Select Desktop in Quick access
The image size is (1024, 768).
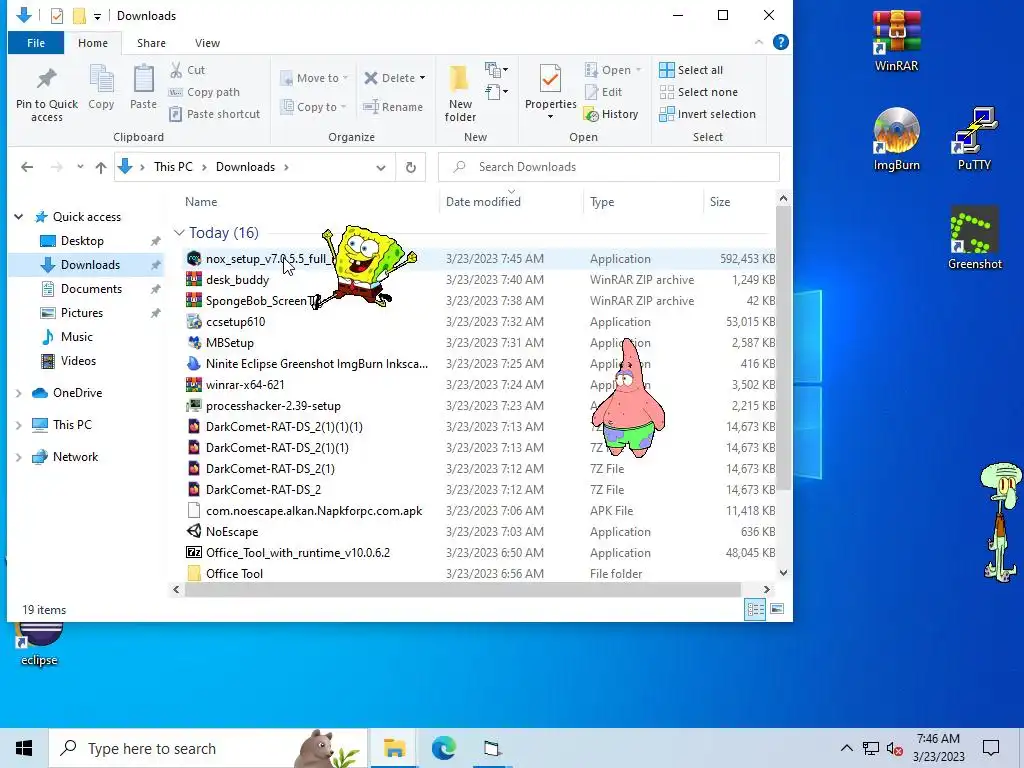click(x=82, y=241)
